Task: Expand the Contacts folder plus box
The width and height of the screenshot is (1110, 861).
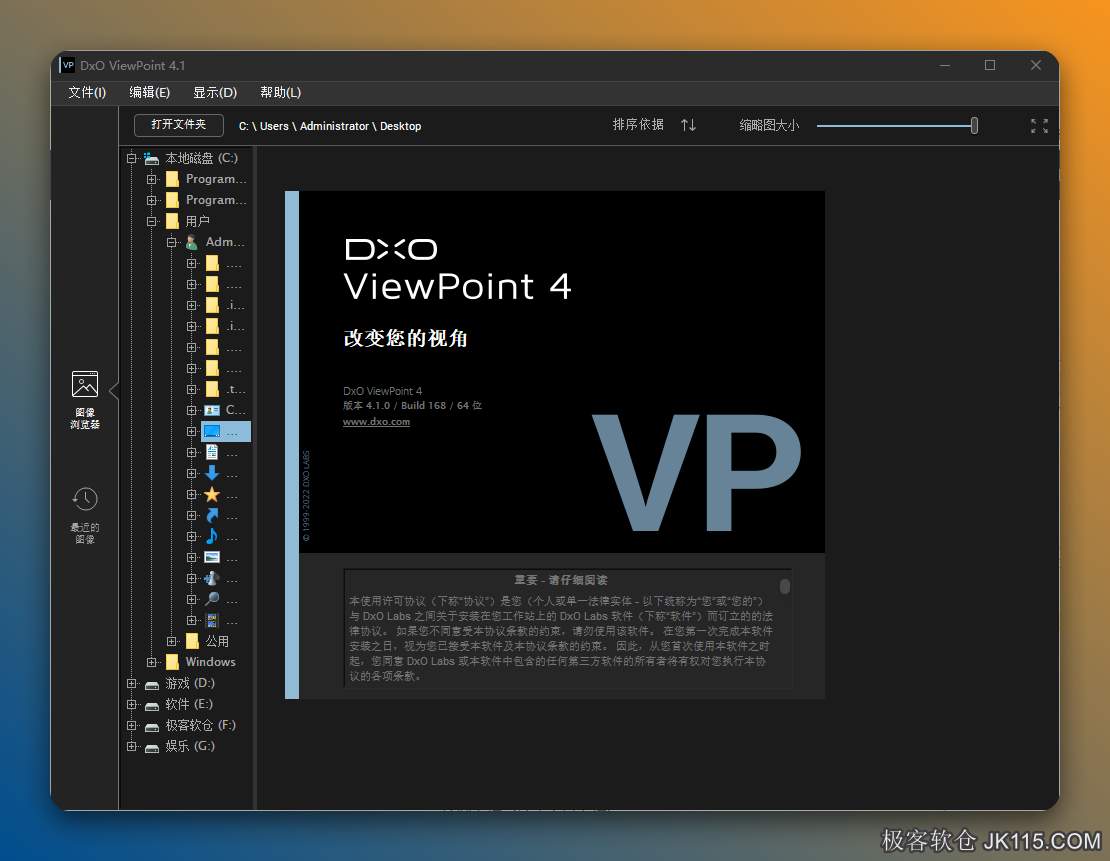Action: (191, 410)
